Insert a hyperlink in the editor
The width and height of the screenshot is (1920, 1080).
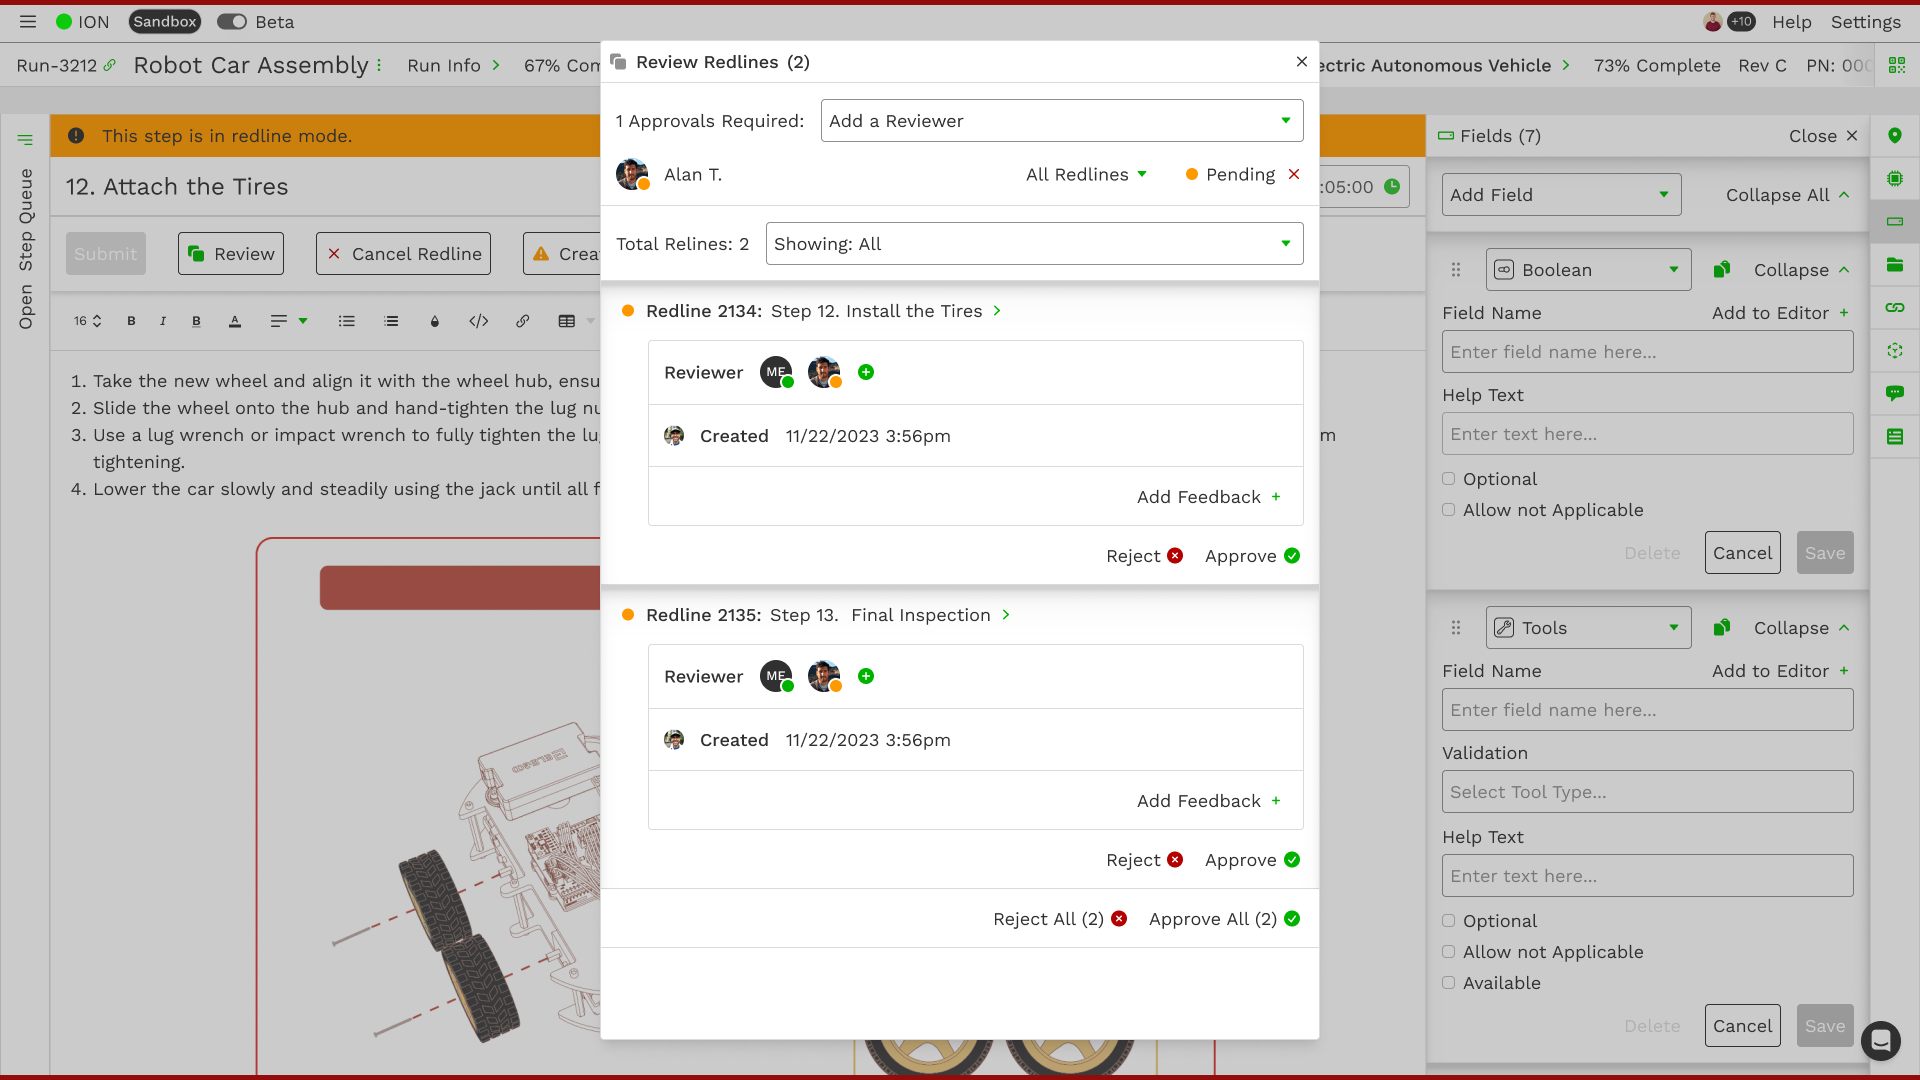point(523,321)
